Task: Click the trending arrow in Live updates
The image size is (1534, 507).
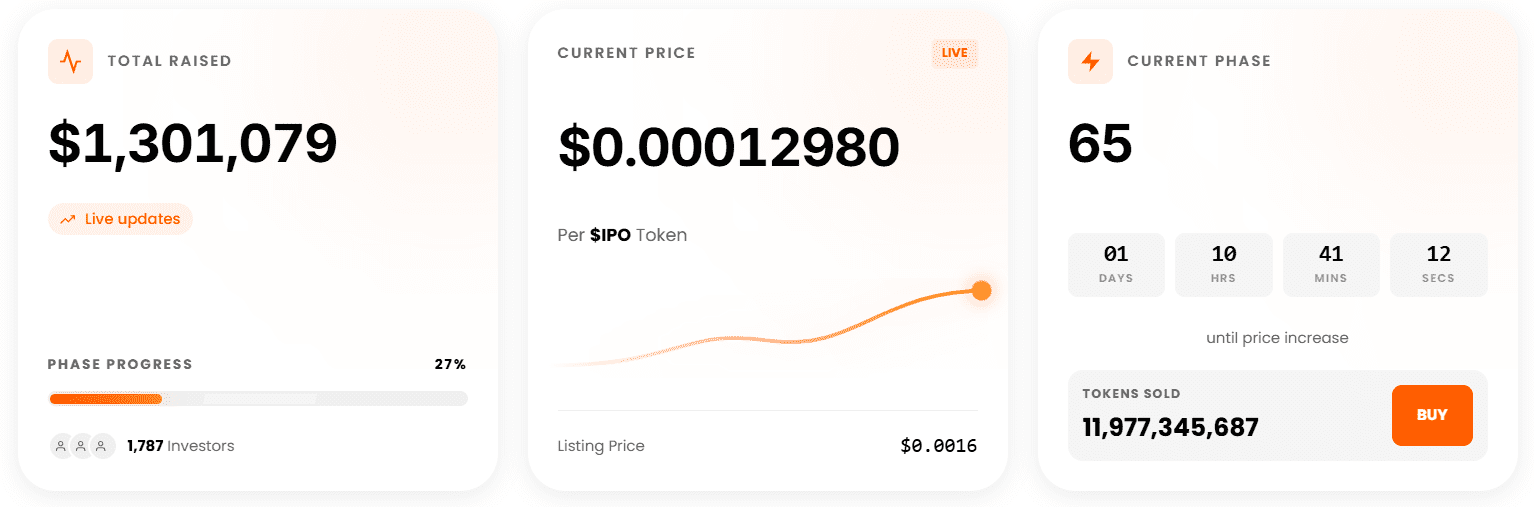Action: [68, 219]
